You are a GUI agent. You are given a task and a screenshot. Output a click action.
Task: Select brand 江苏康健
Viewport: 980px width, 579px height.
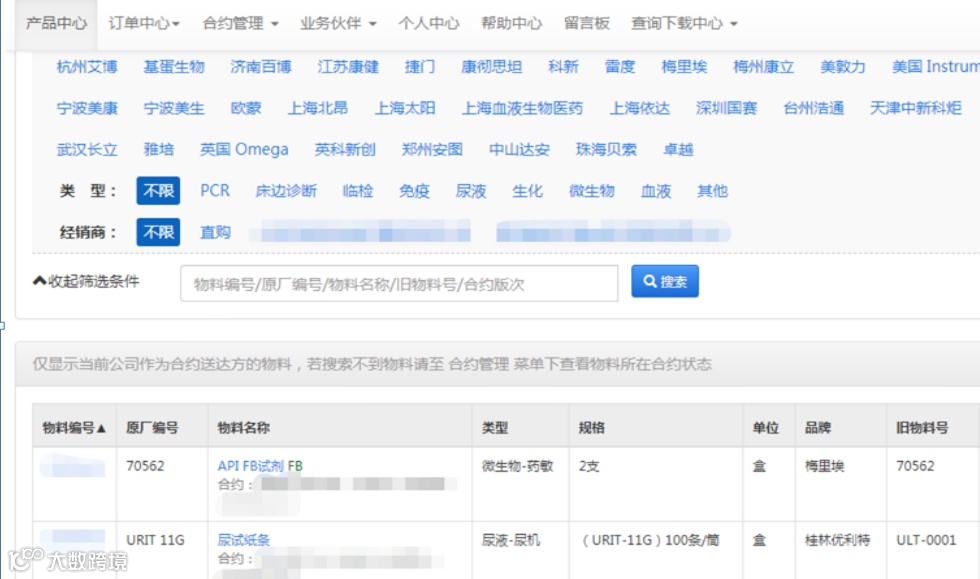pos(348,66)
